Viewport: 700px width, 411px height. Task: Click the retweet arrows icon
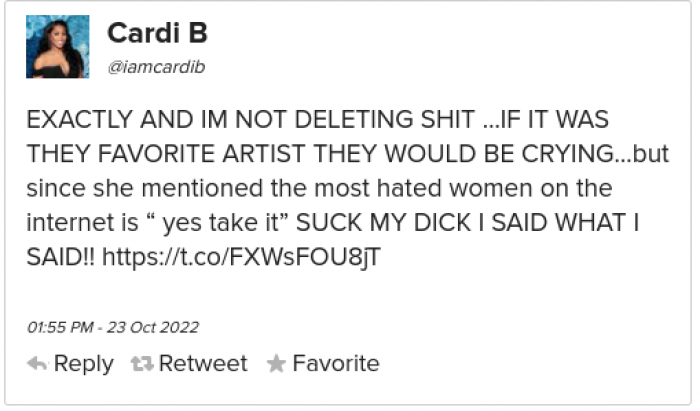pyautogui.click(x=142, y=364)
